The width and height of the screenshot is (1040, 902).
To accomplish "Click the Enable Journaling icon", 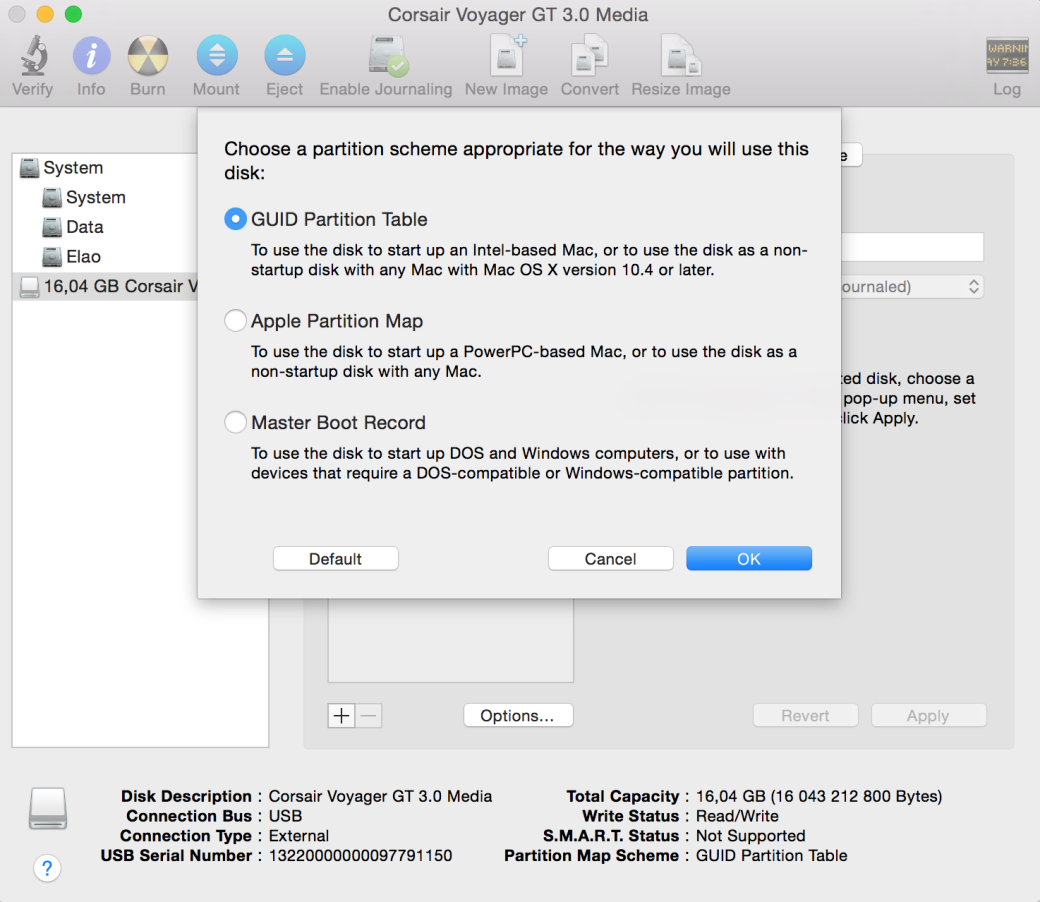I will (x=387, y=56).
